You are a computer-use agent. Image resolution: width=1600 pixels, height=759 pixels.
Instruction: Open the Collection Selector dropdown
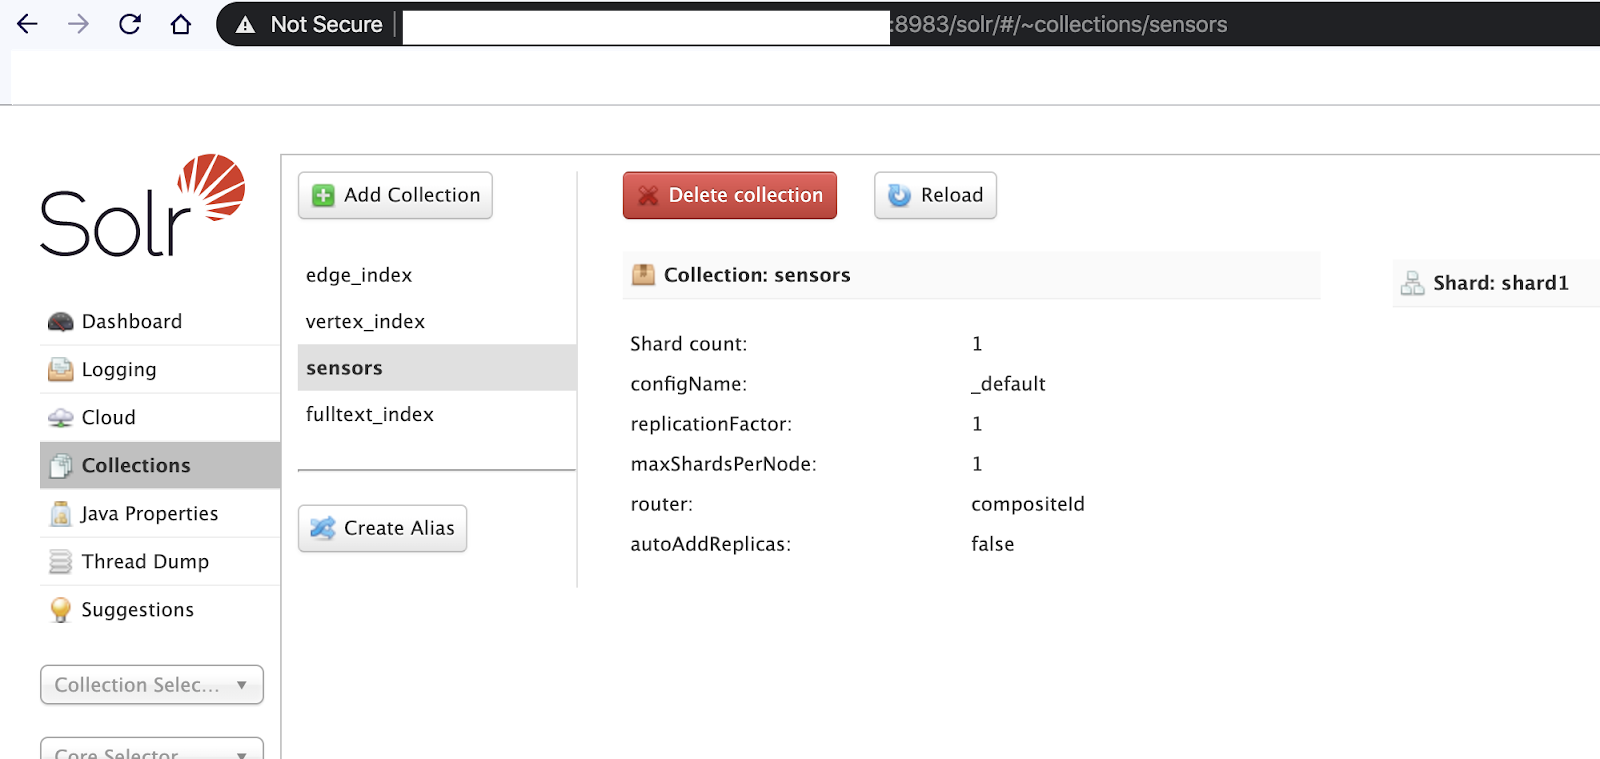[152, 685]
